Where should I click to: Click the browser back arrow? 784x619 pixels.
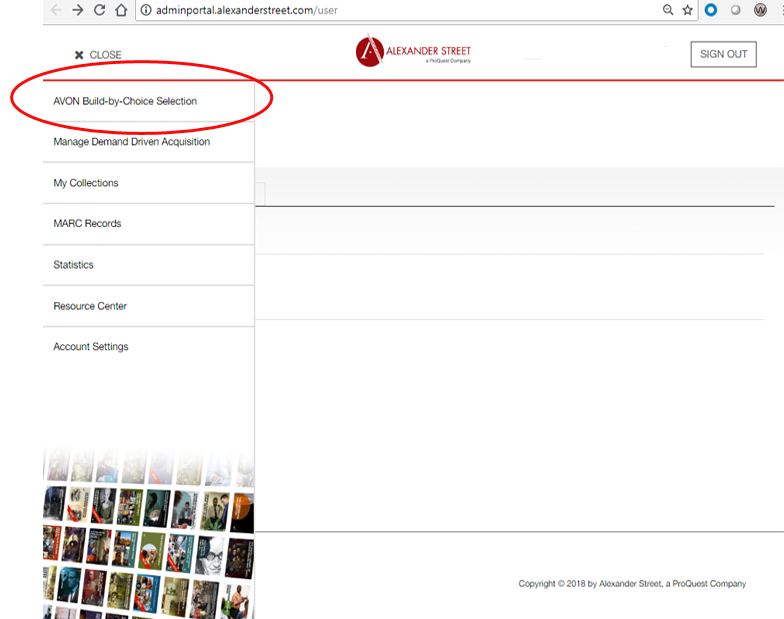pyautogui.click(x=55, y=10)
